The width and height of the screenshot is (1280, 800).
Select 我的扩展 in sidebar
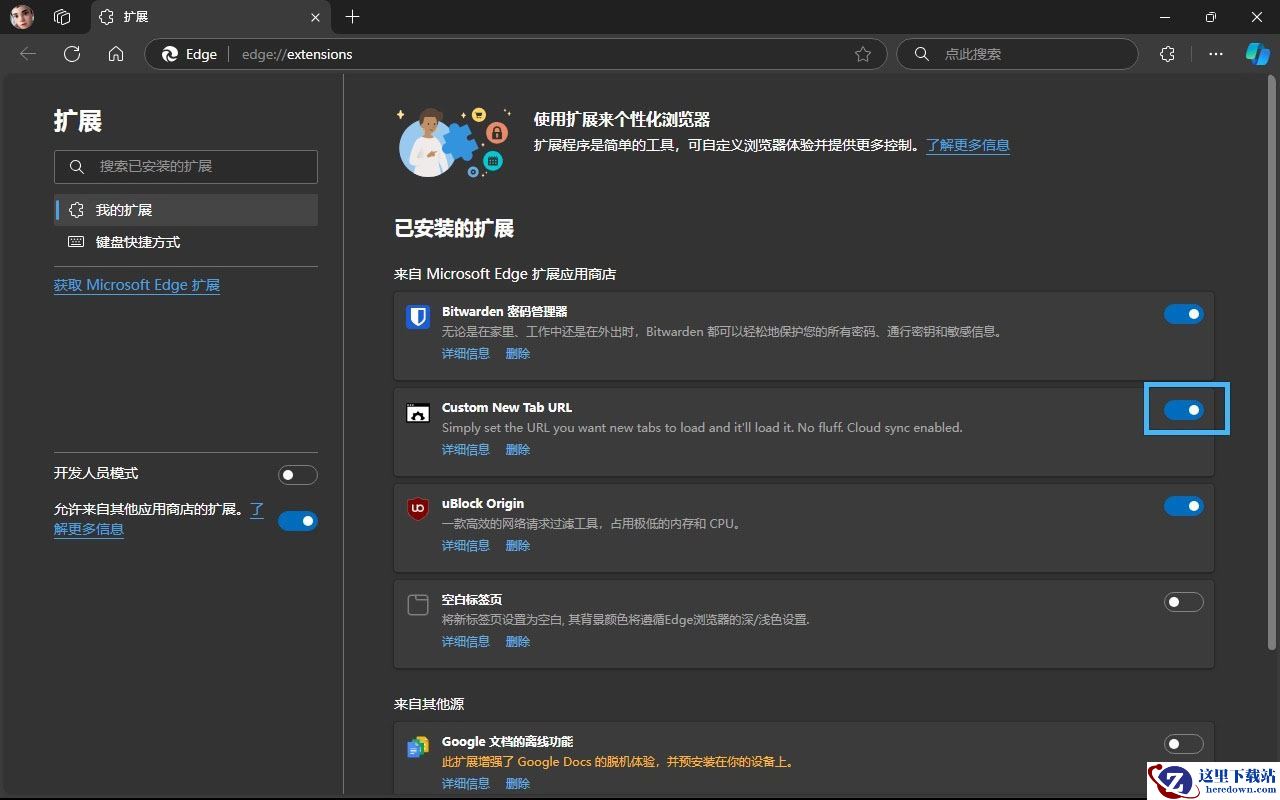(x=186, y=210)
